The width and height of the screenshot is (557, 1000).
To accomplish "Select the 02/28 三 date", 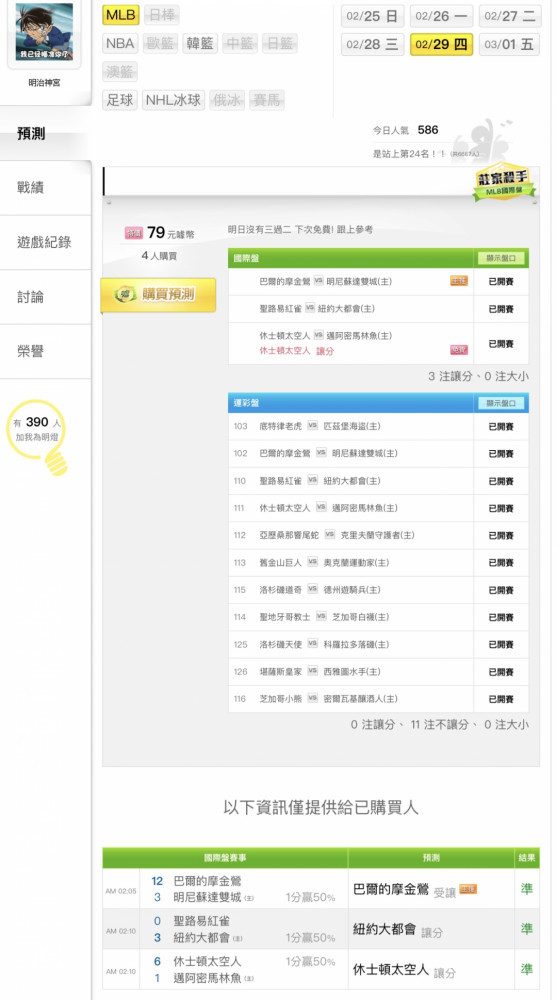I will point(373,45).
